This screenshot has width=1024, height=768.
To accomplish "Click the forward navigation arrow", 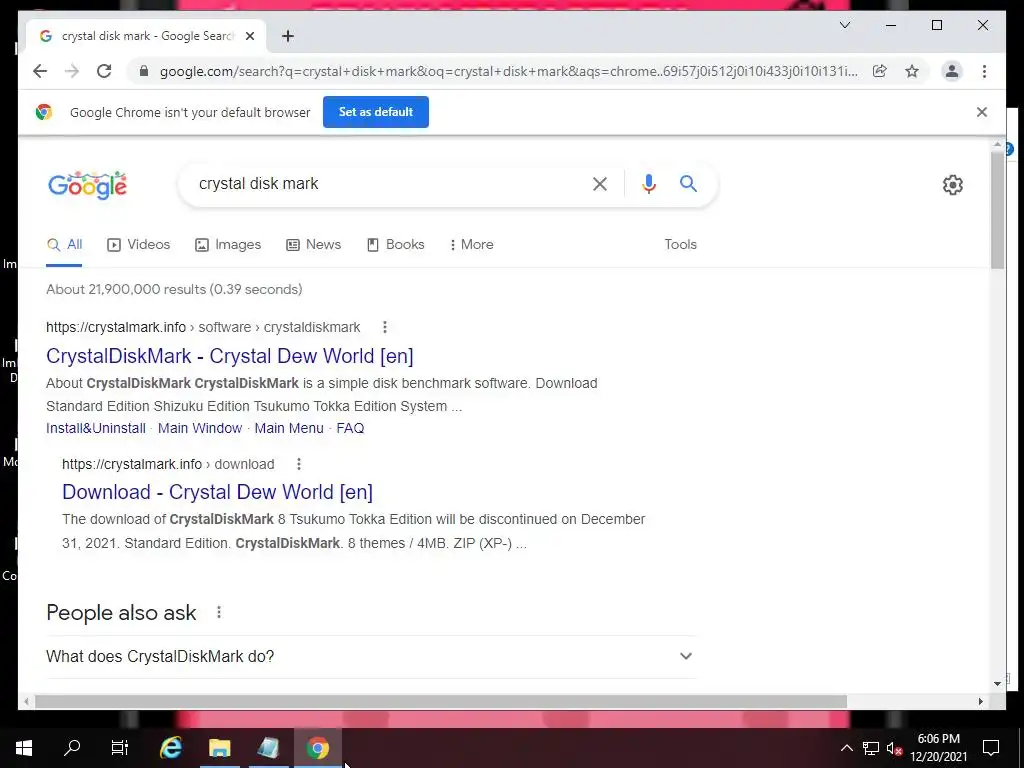I will click(72, 71).
